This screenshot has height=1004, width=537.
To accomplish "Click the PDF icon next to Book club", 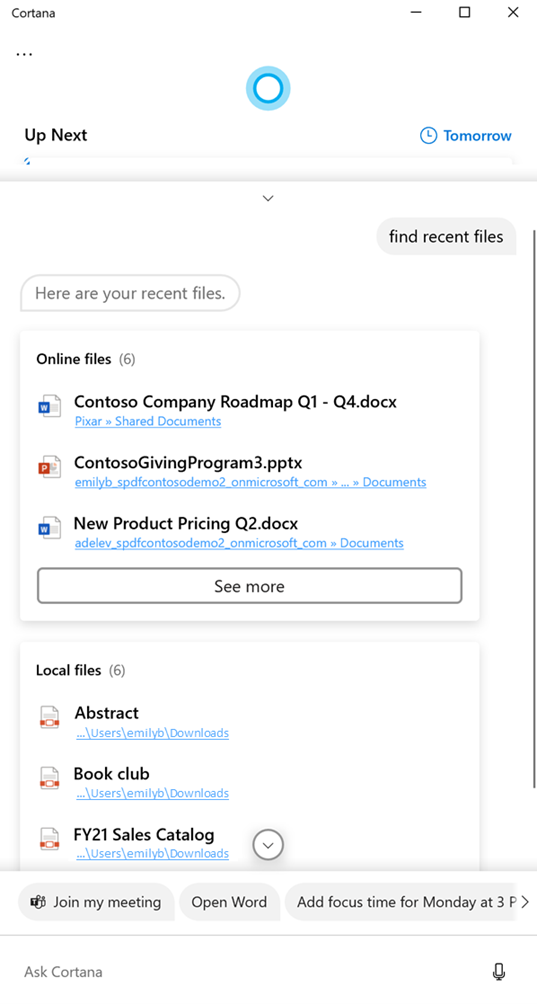I will click(x=49, y=779).
